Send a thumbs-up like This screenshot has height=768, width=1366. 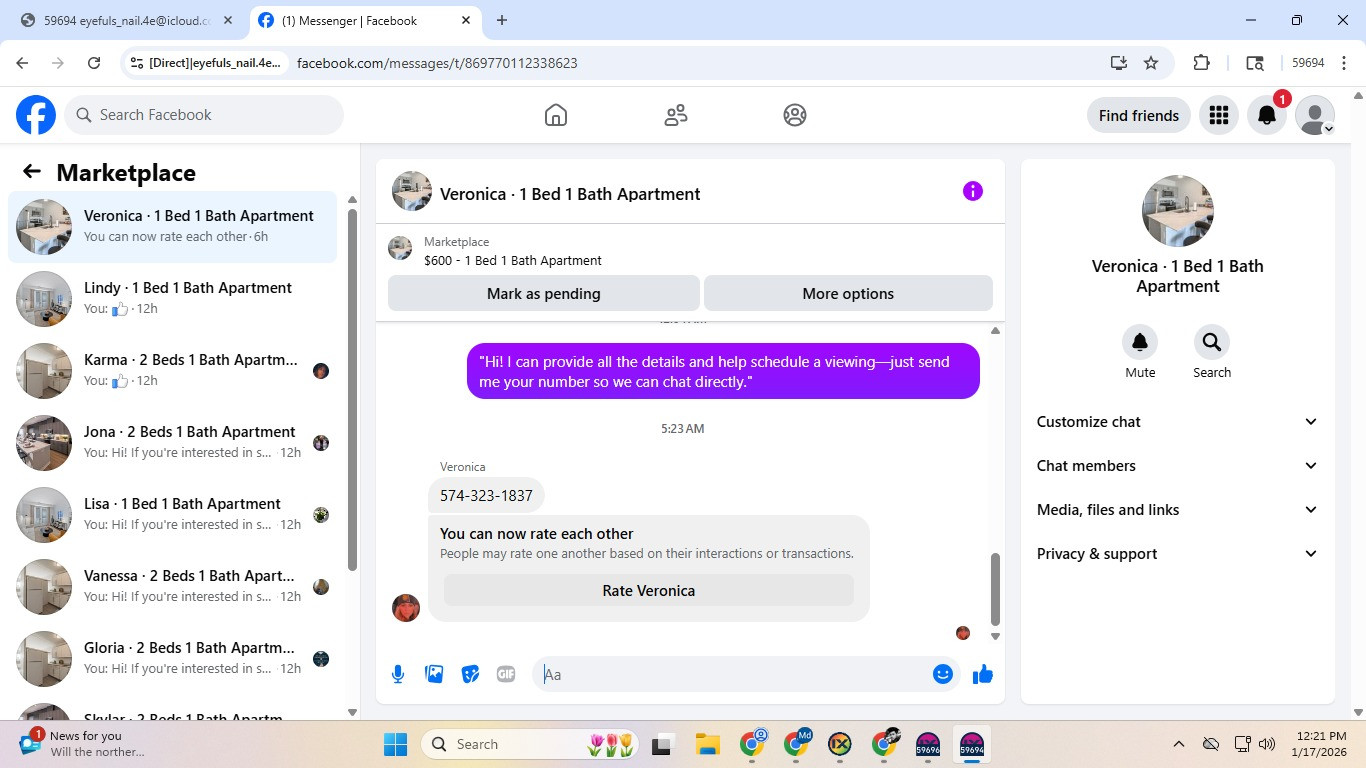click(x=983, y=674)
